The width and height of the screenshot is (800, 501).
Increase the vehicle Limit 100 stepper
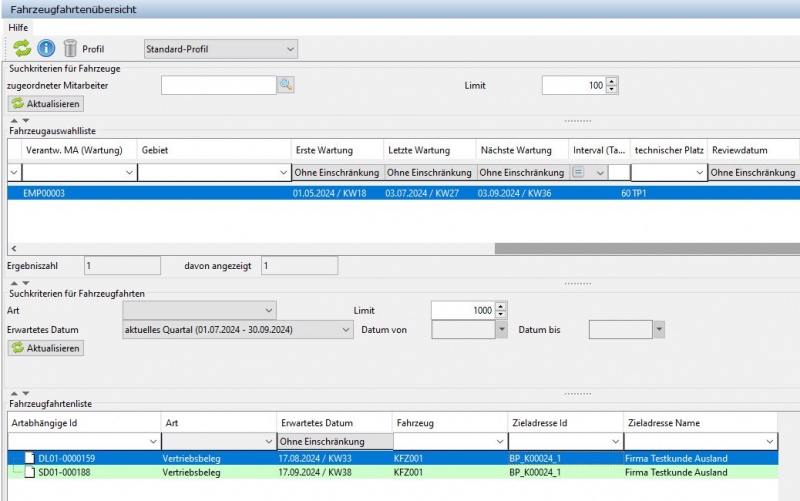(612, 81)
